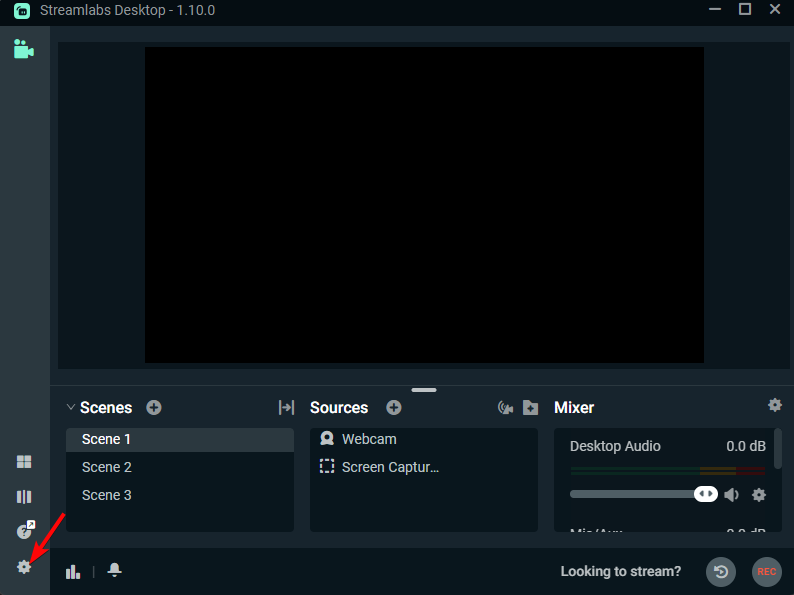Screen dimensions: 794x595
Task: Select the Webcam source
Action: point(424,439)
